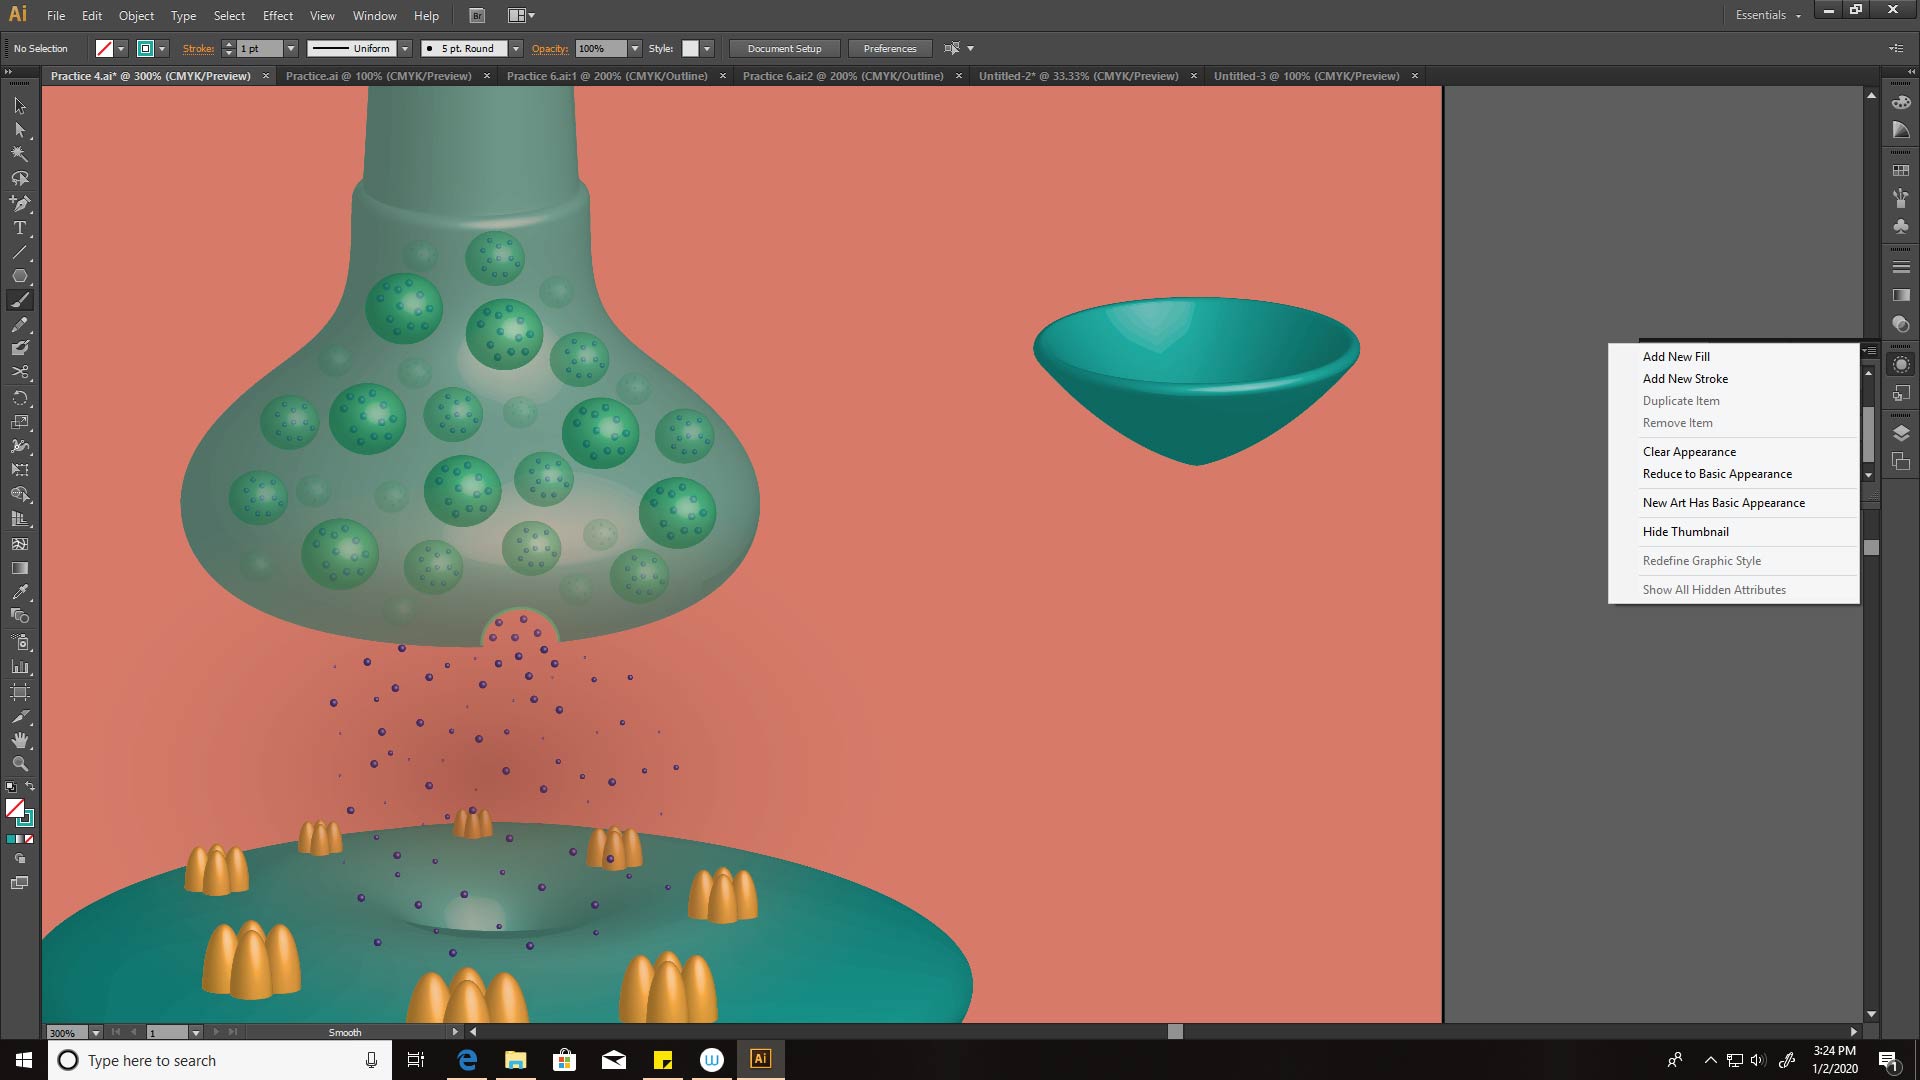Expand the brush definition dropdown
Image resolution: width=1920 pixels, height=1080 pixels.
pyautogui.click(x=516, y=48)
